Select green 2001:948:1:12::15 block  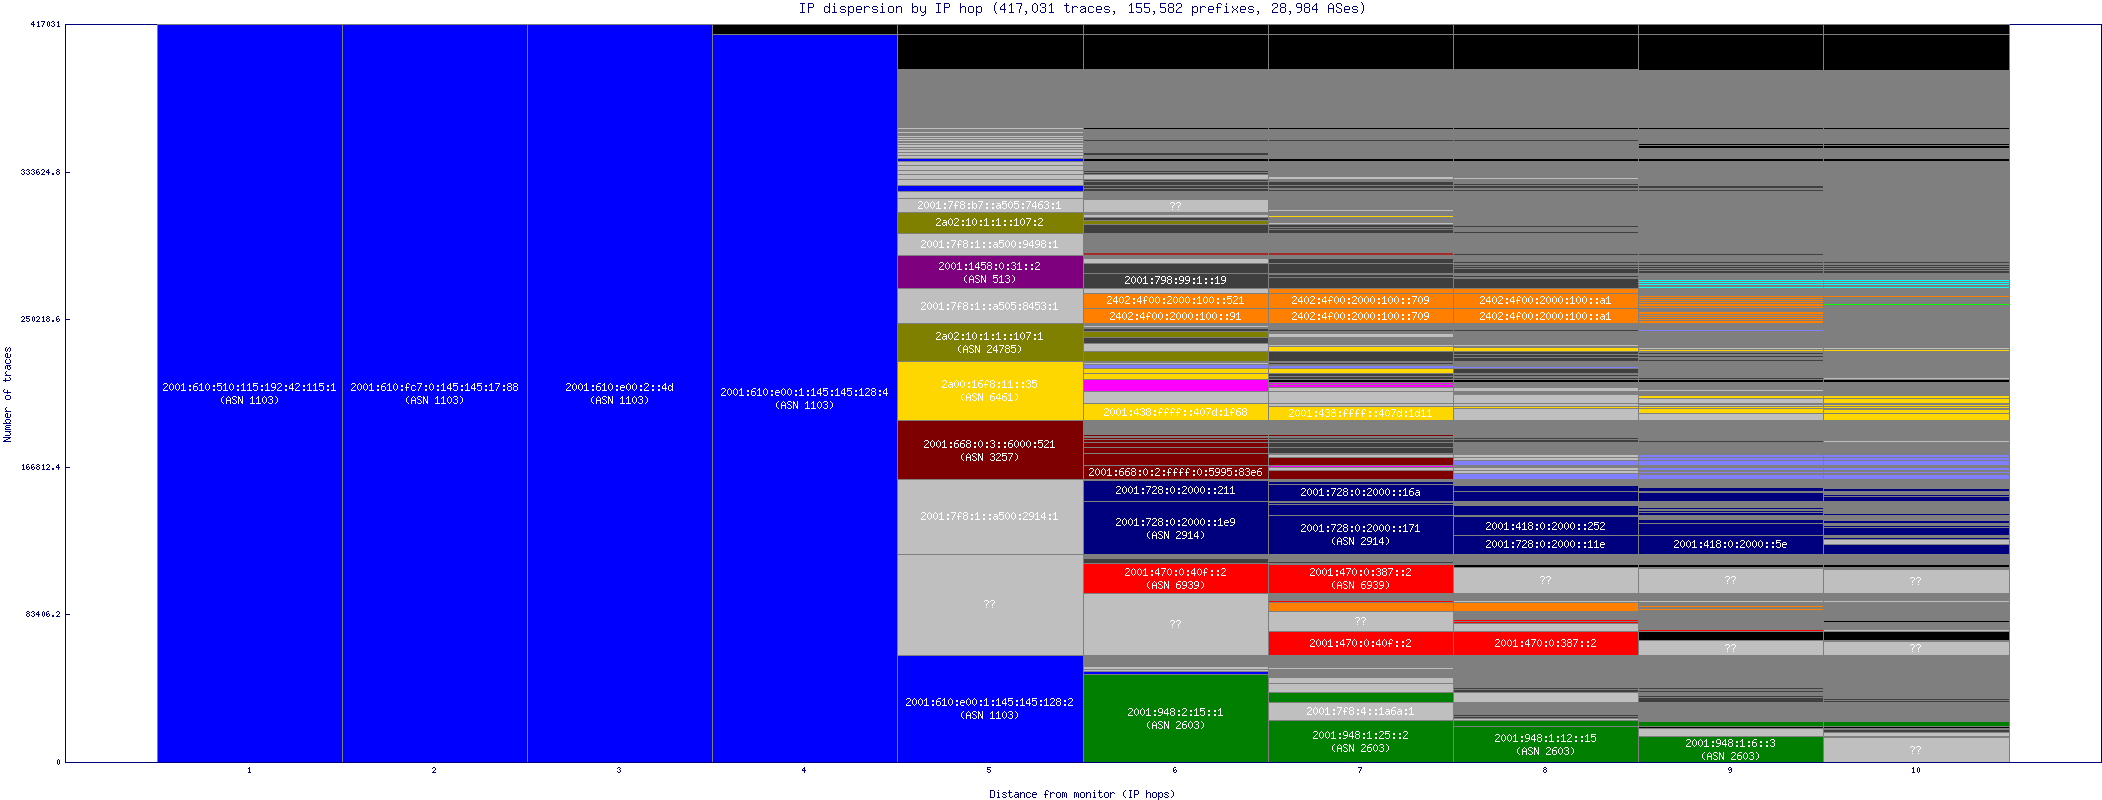pos(1545,744)
